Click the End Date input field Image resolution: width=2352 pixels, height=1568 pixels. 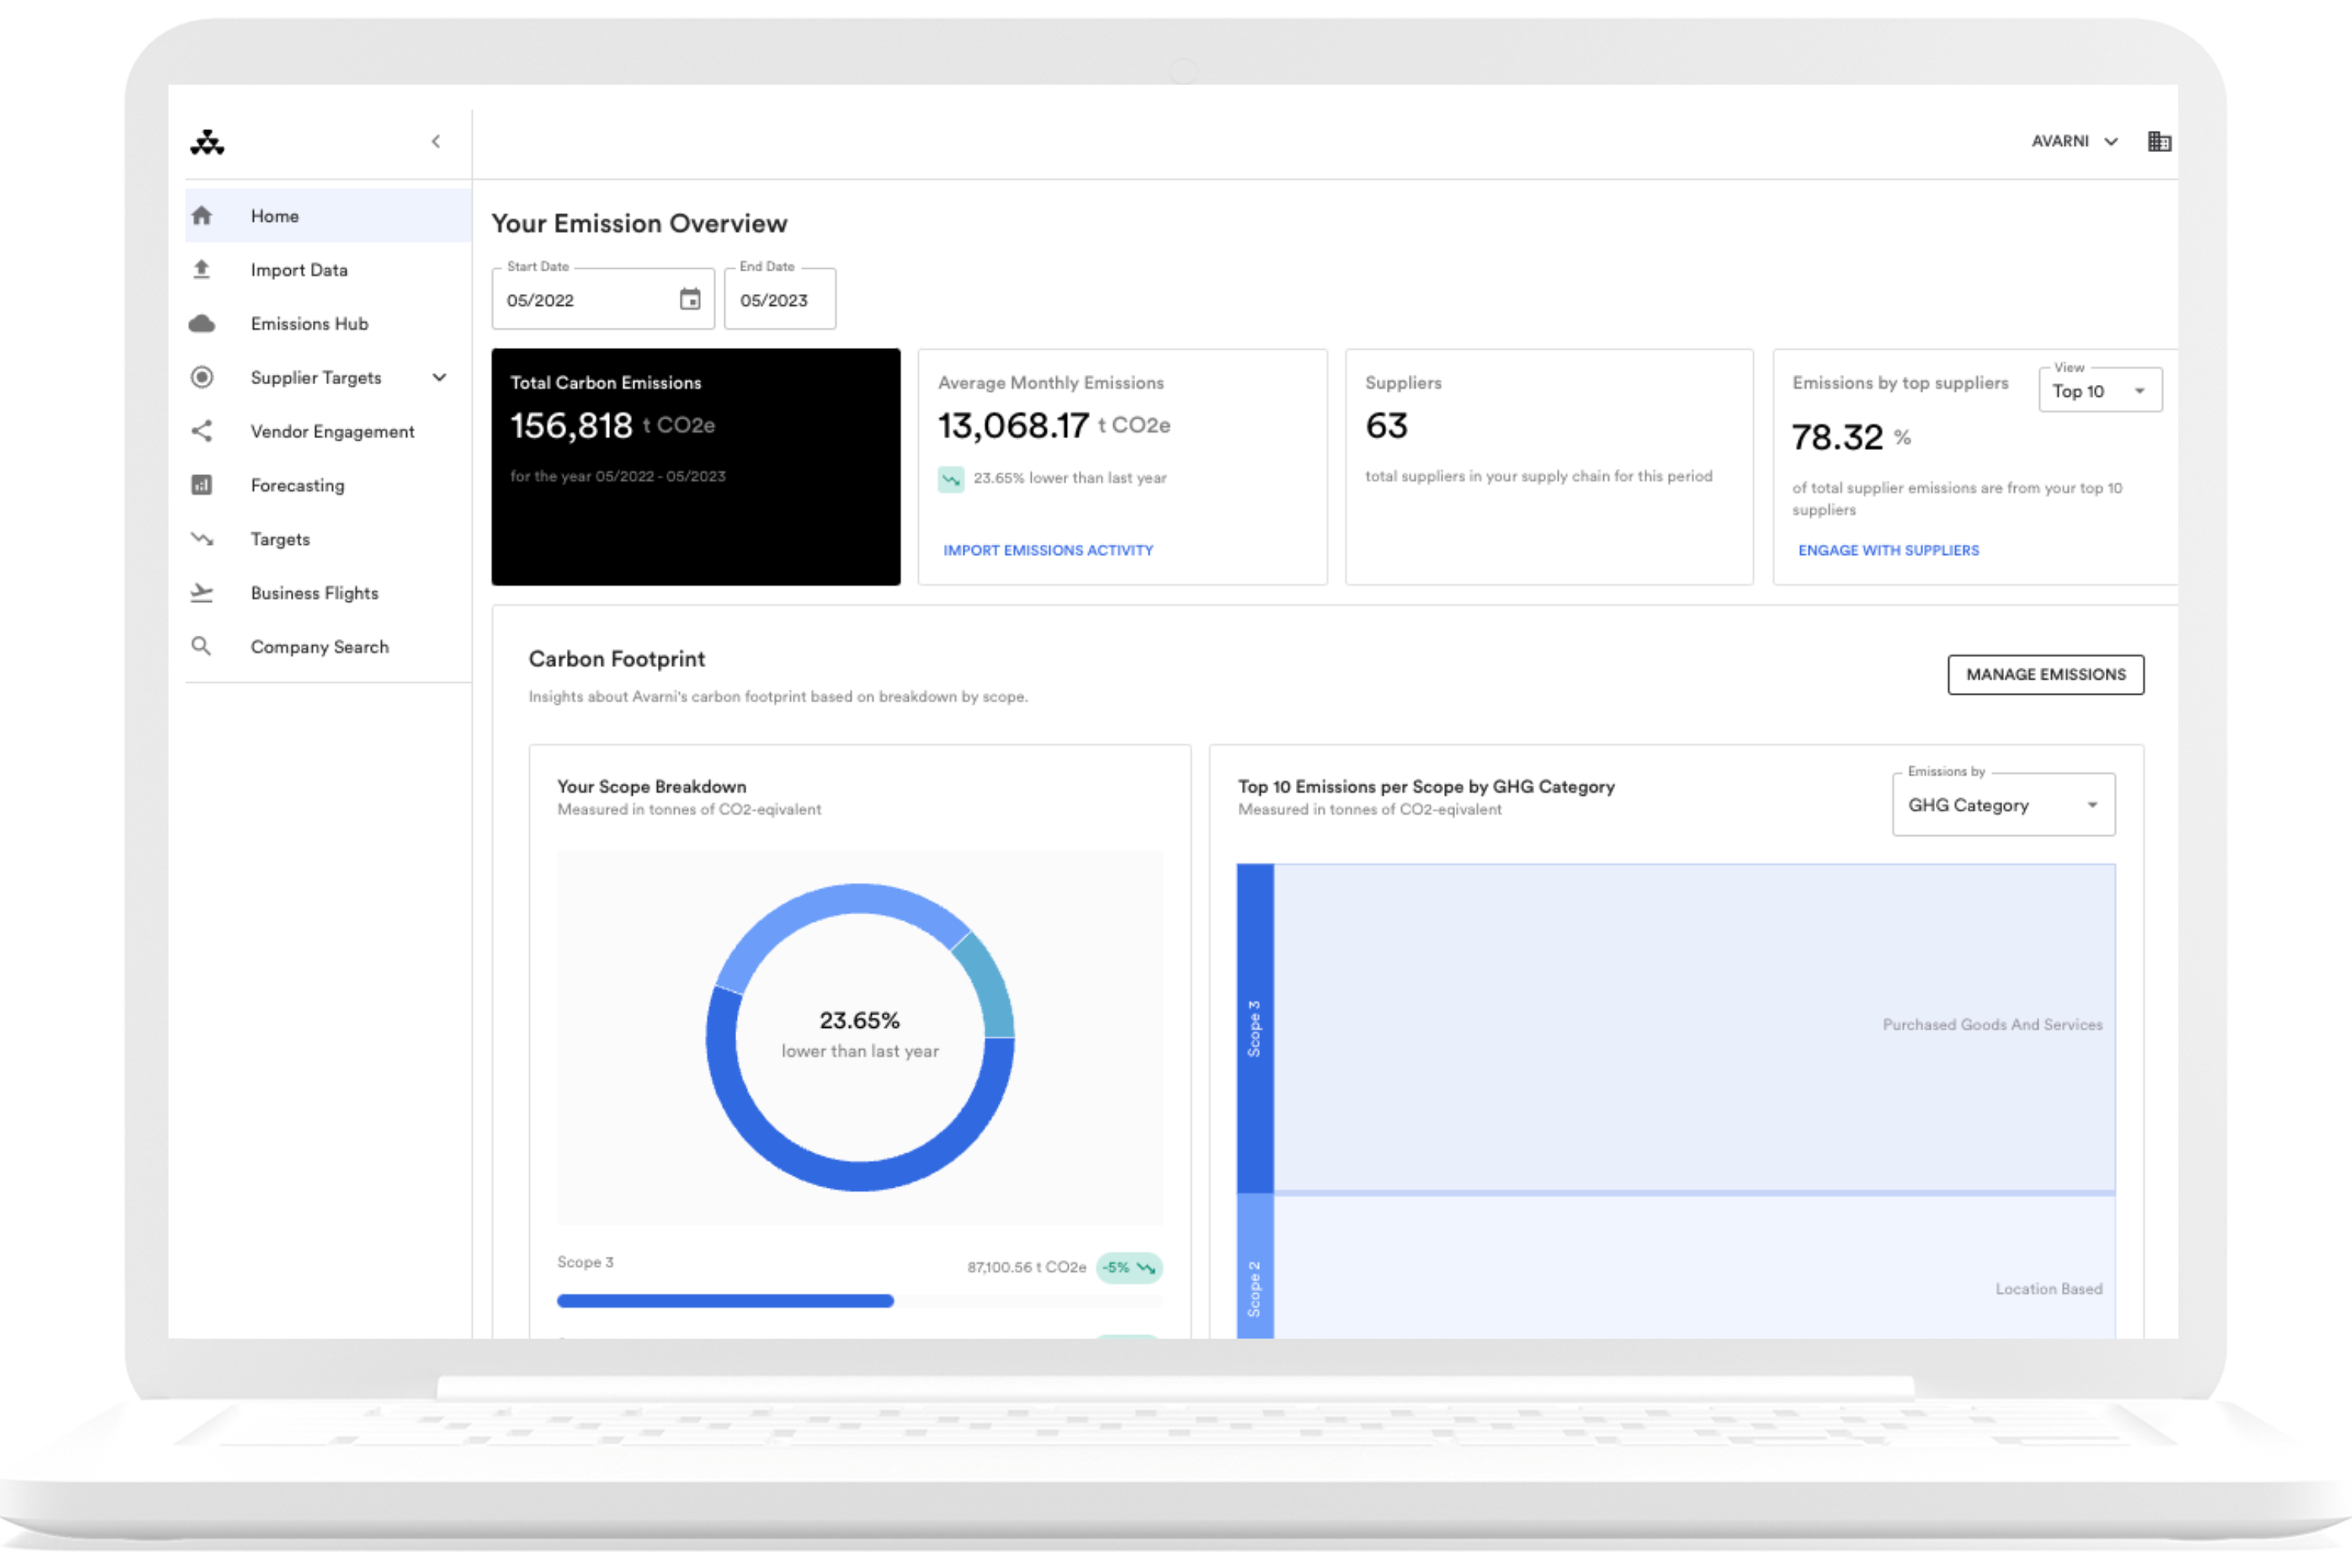pyautogui.click(x=779, y=300)
